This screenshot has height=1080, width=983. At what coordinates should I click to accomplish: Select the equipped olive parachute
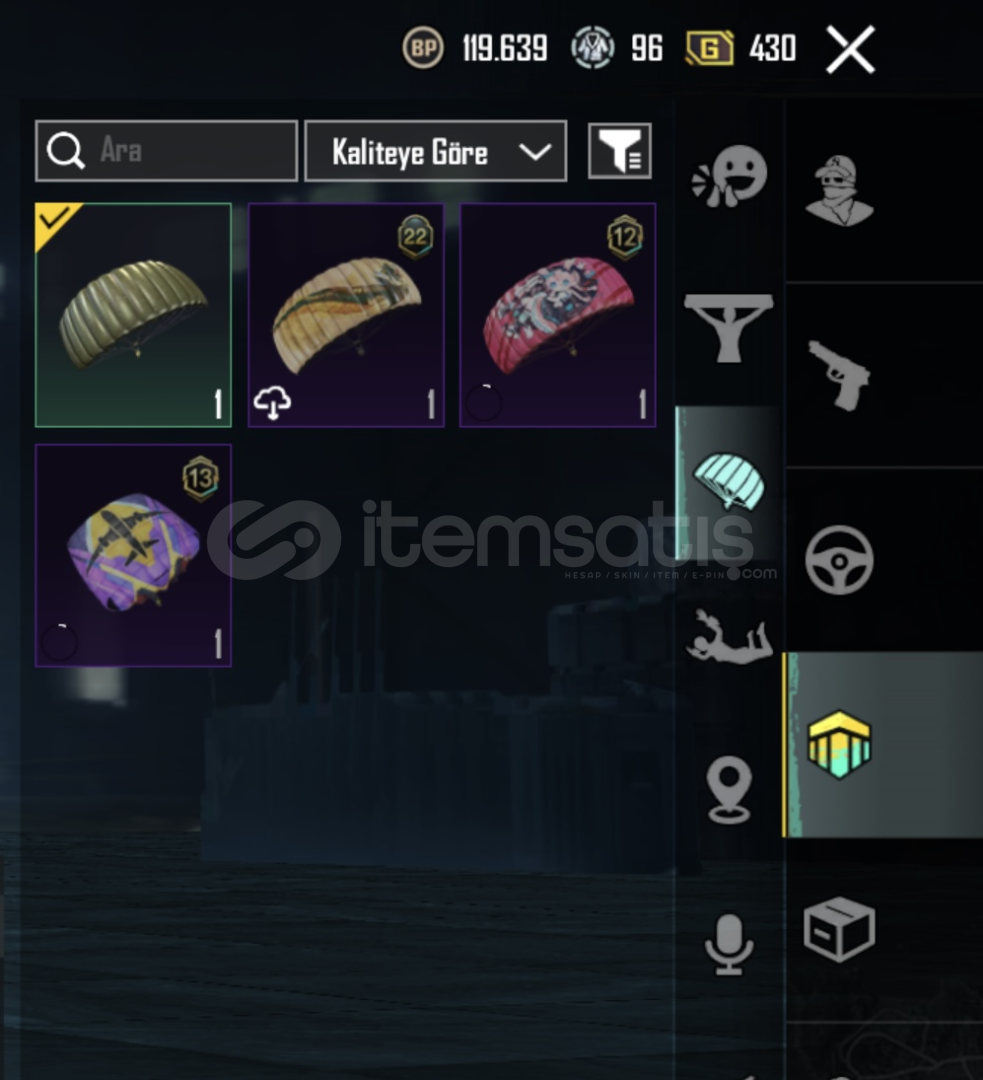coord(133,315)
